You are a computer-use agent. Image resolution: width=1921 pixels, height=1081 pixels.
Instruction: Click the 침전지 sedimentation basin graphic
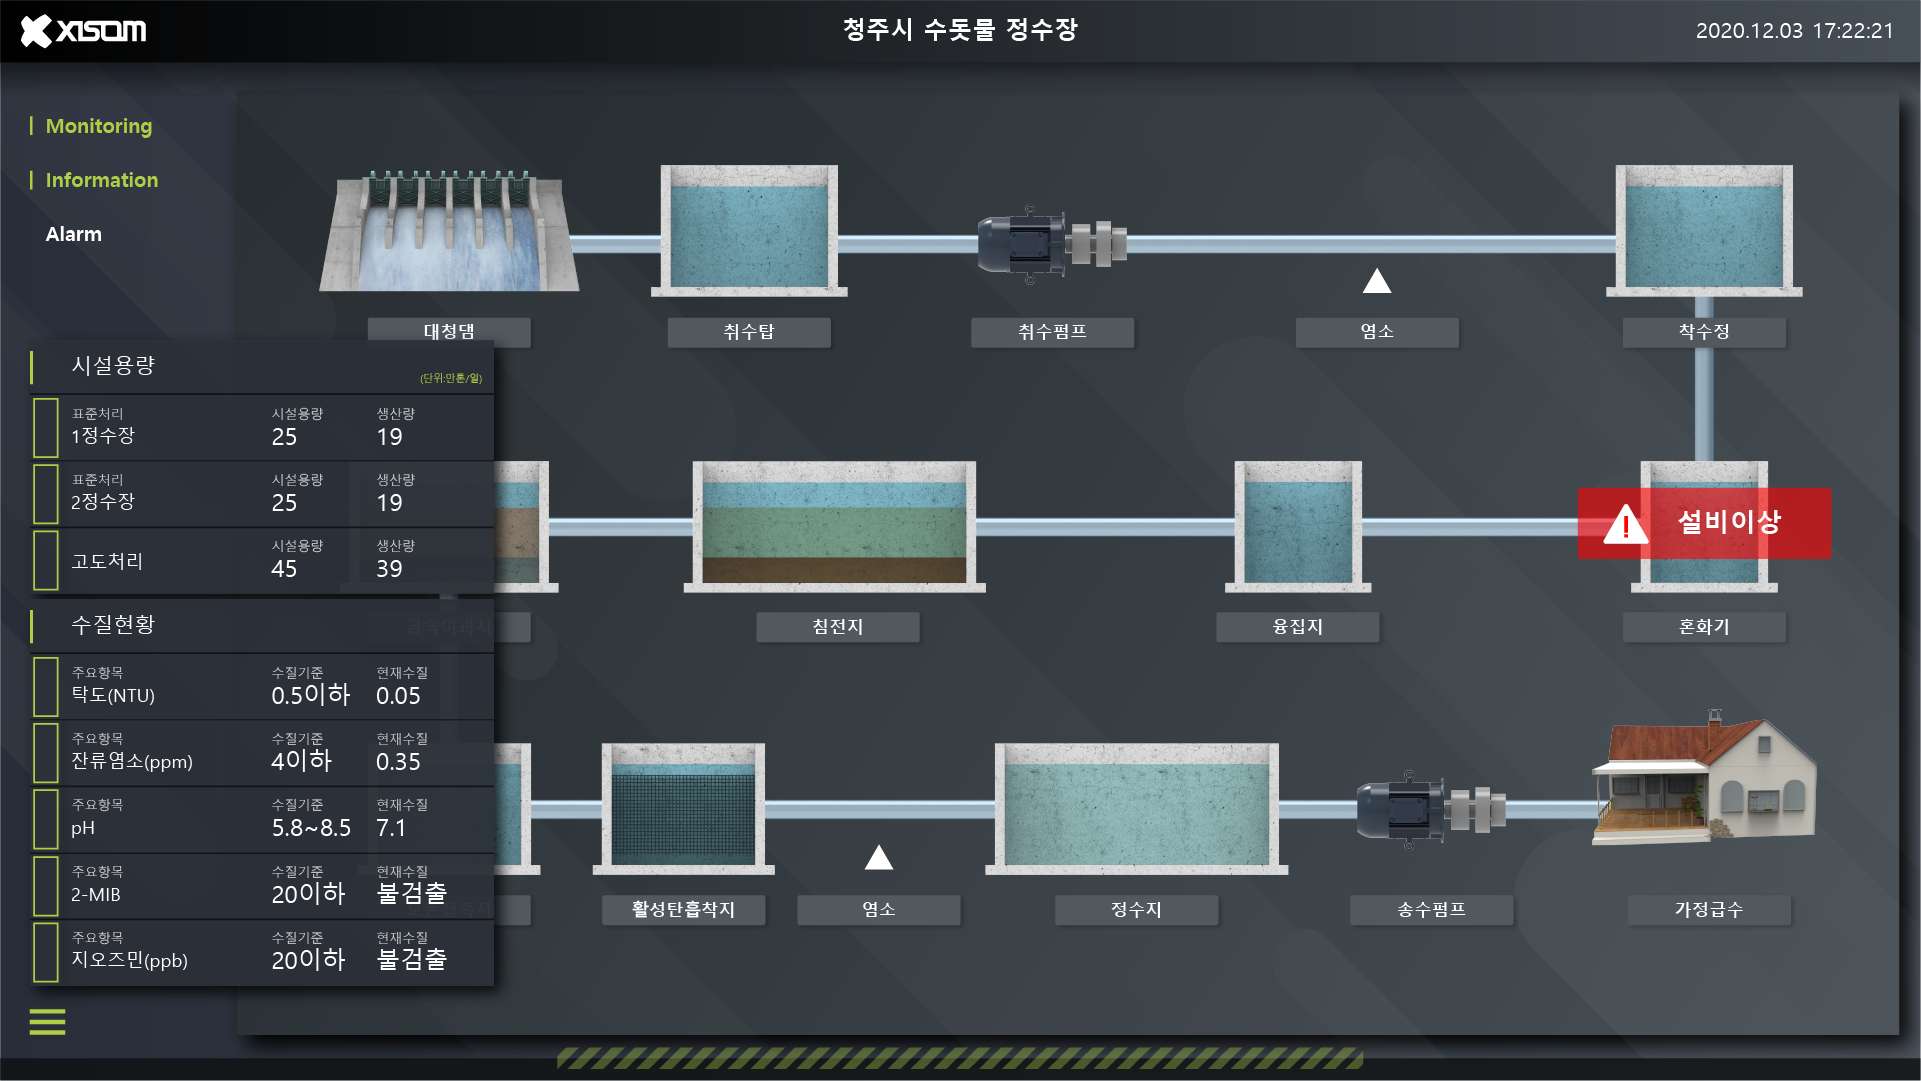pos(835,526)
